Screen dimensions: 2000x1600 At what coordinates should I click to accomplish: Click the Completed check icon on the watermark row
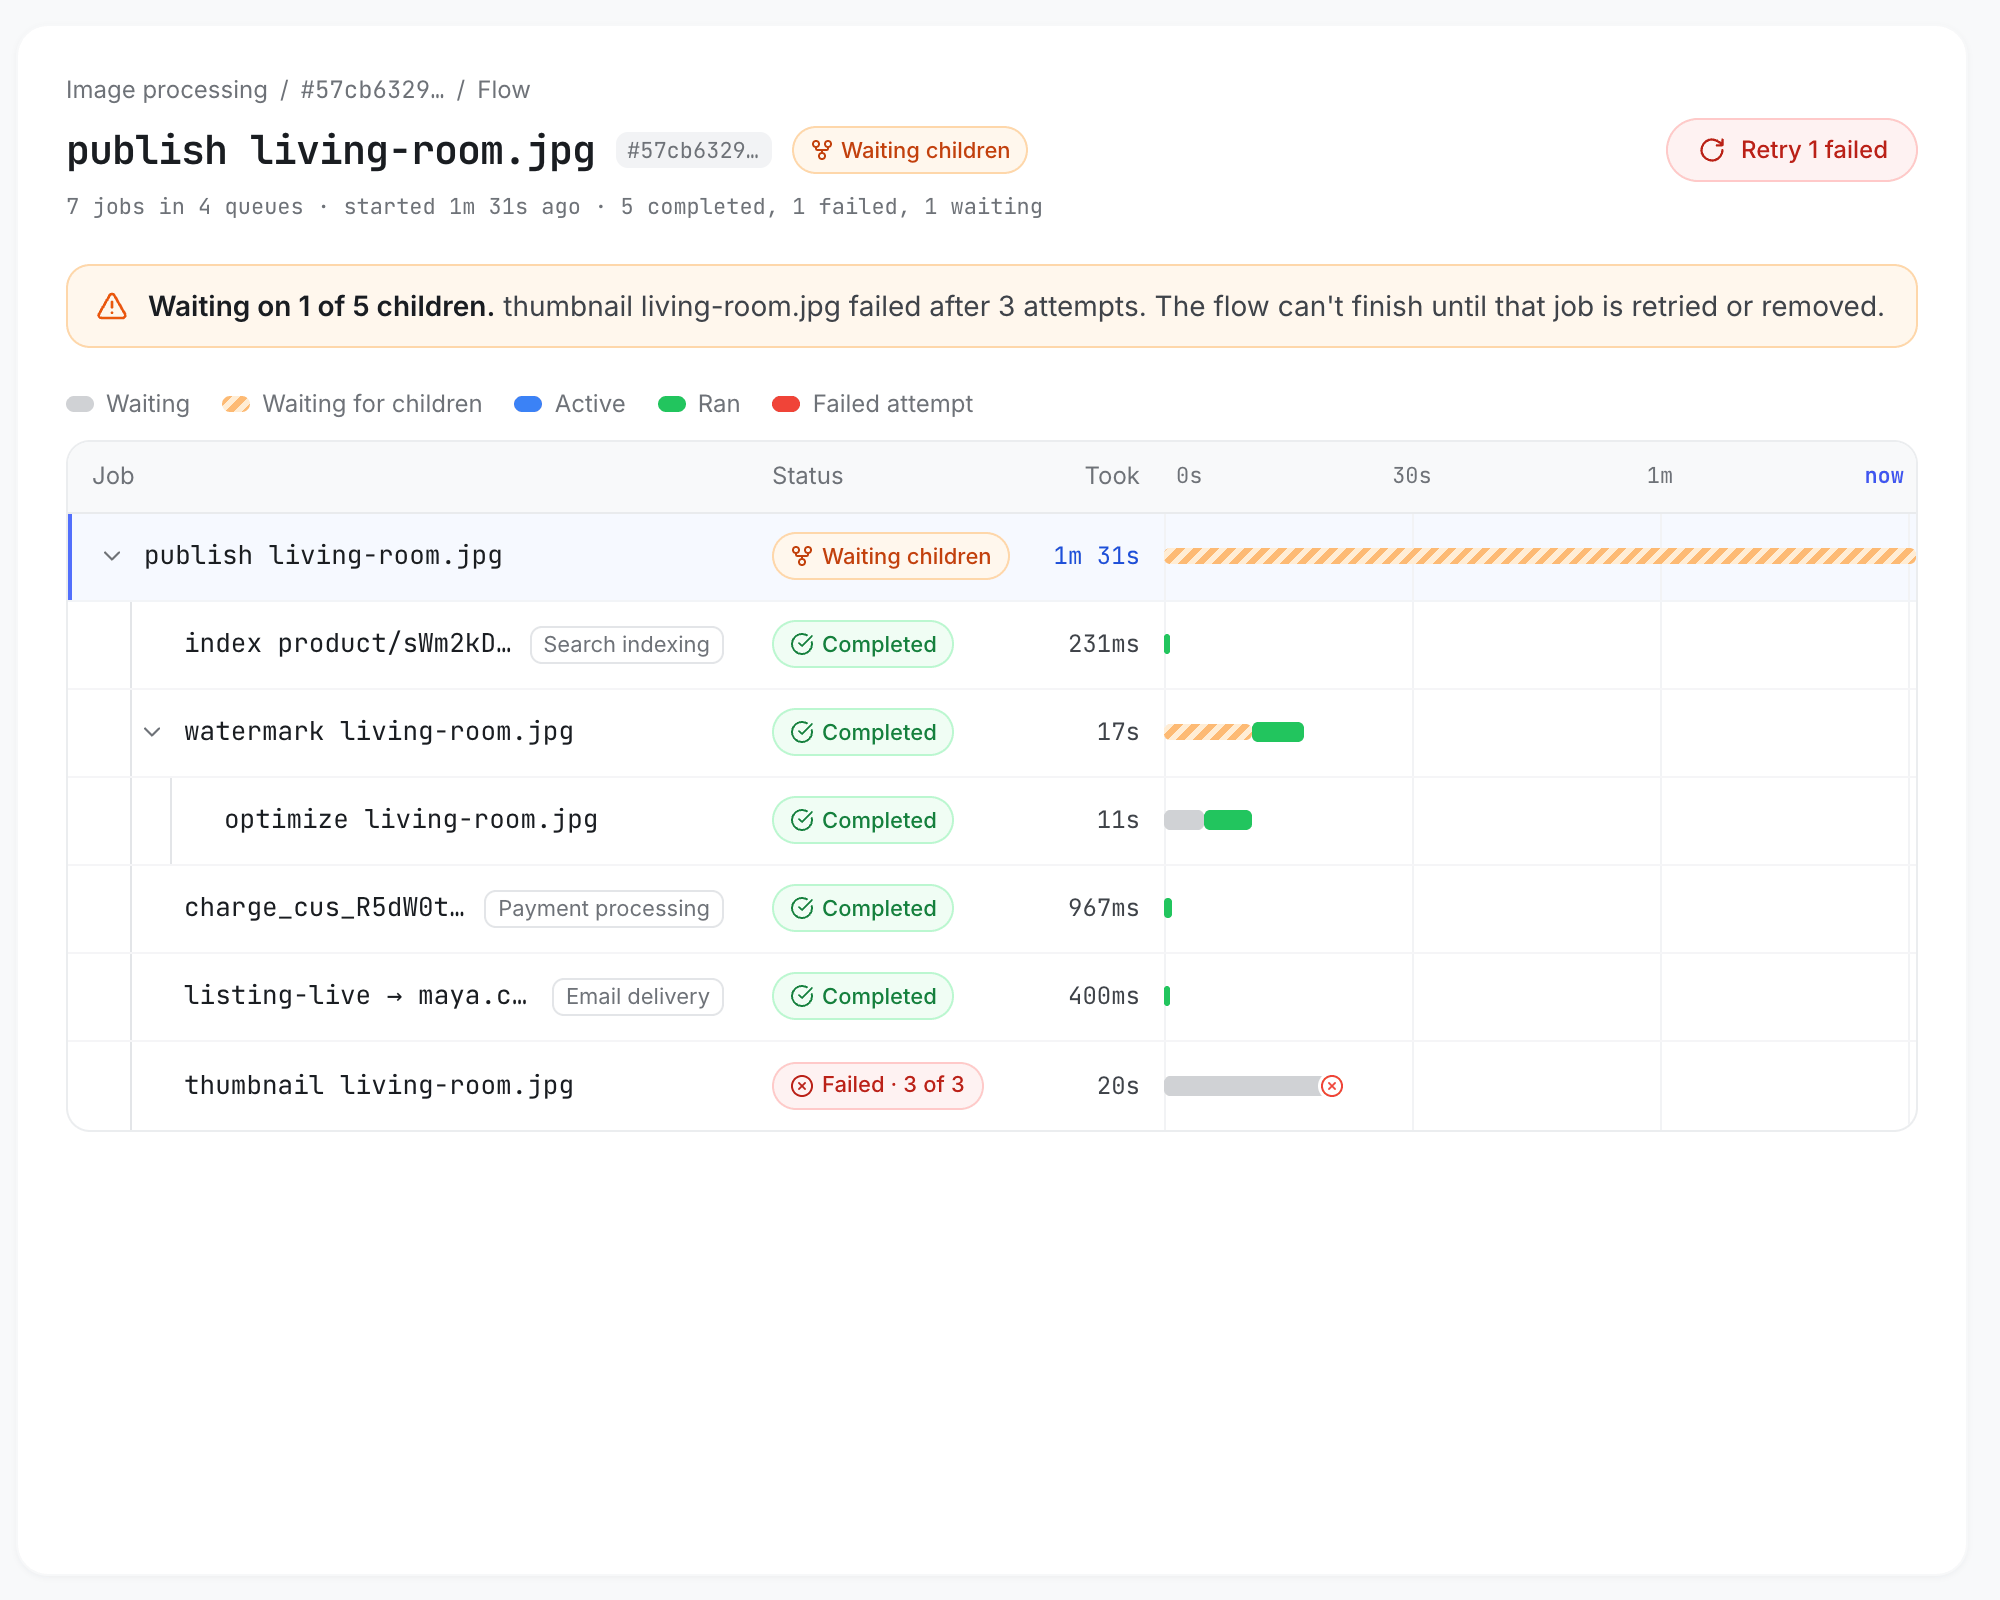(x=802, y=732)
